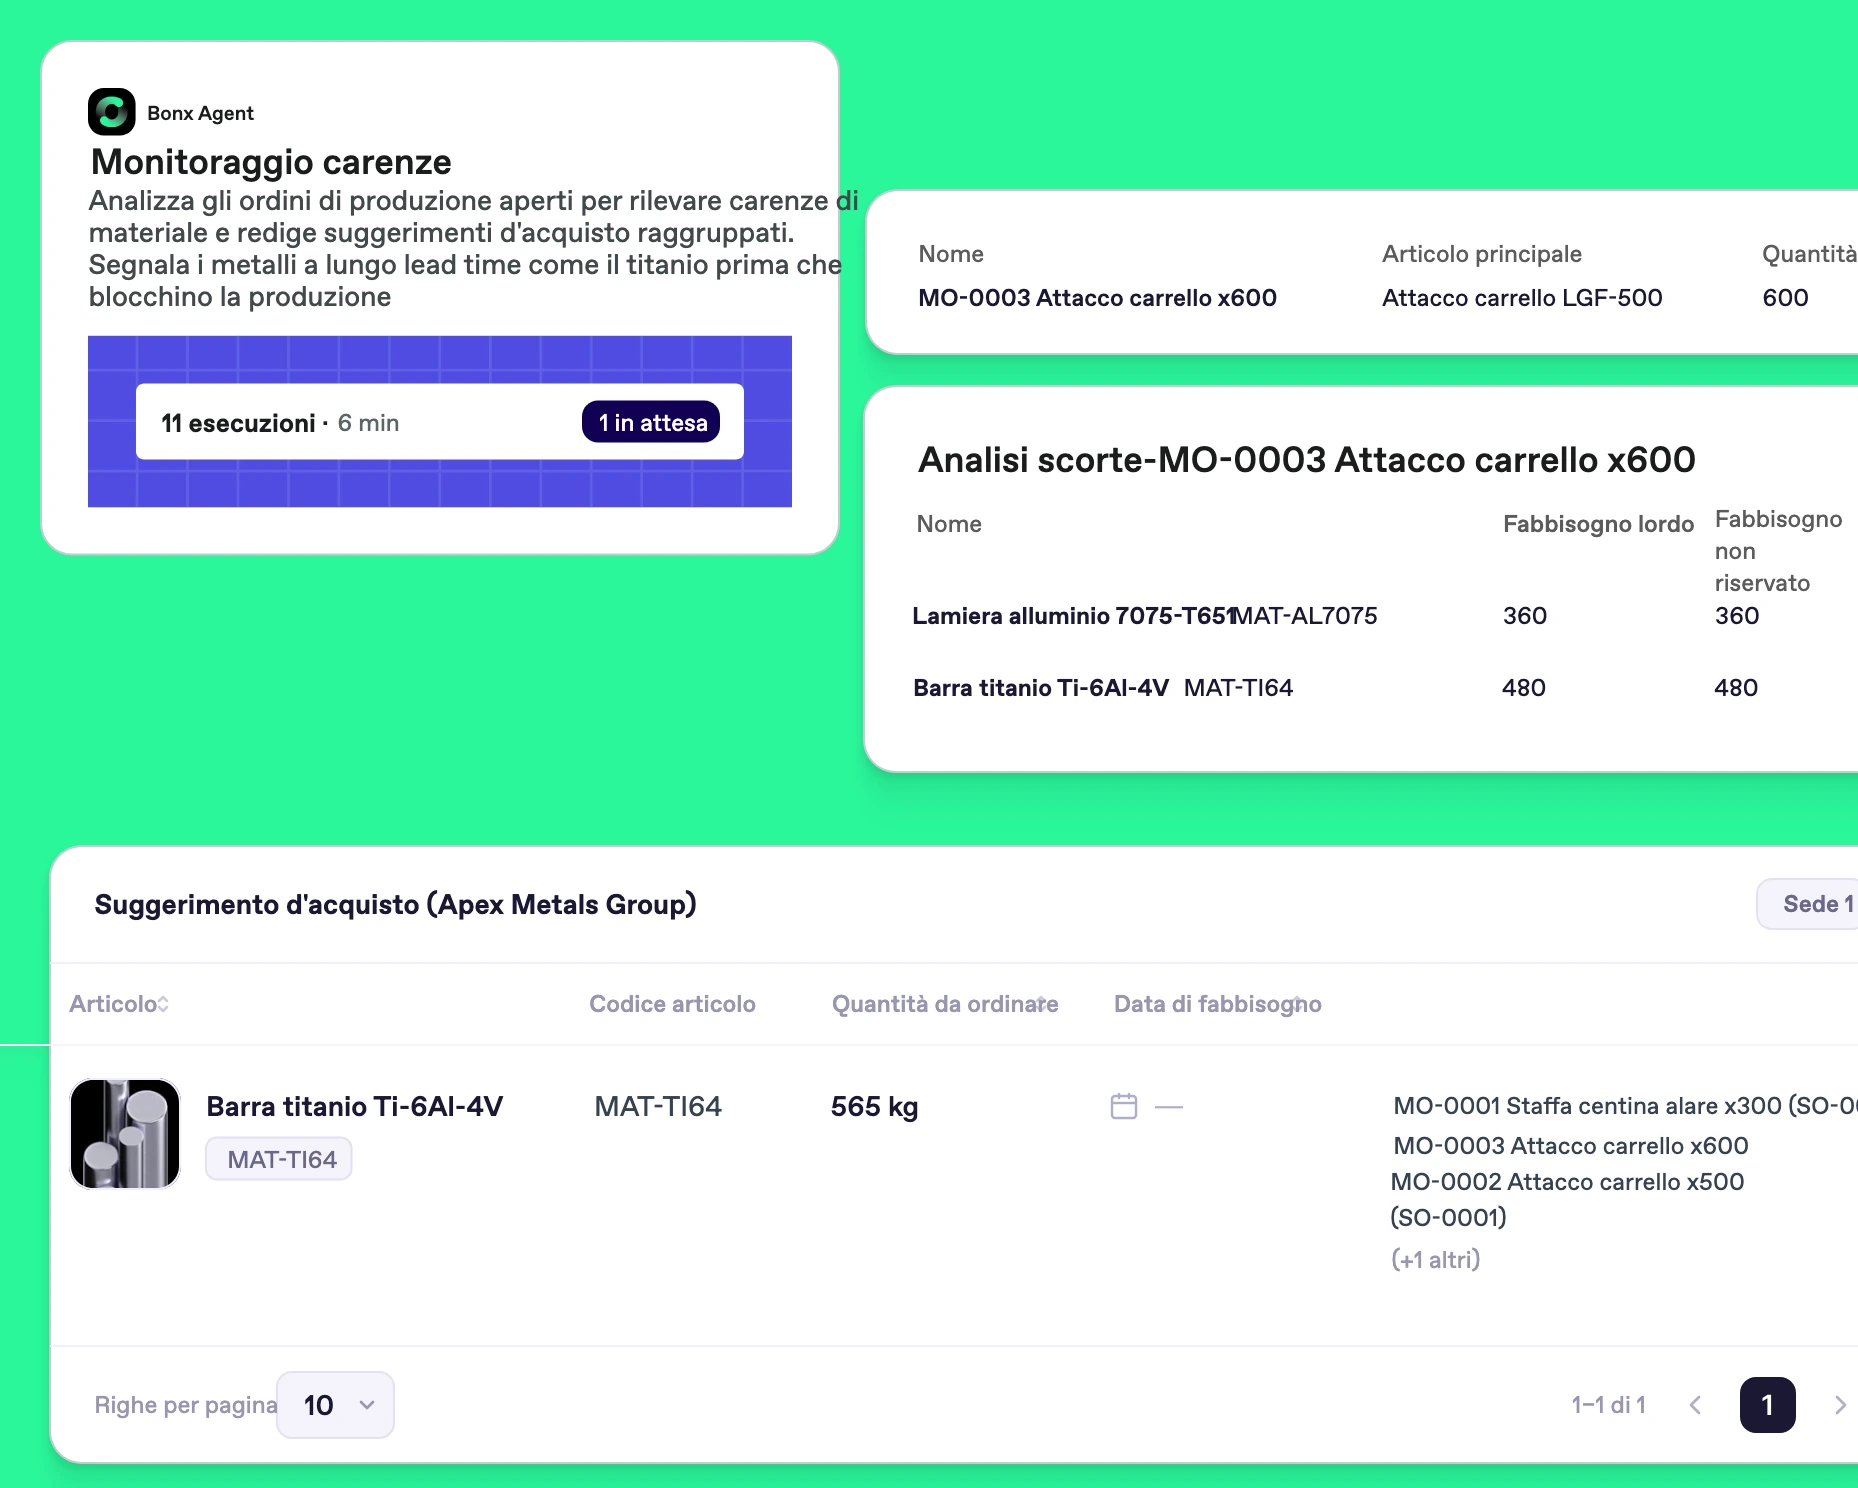Image resolution: width=1858 pixels, height=1488 pixels.
Task: Click the calendar icon in Data di fabbisogno
Action: pyautogui.click(x=1124, y=1106)
